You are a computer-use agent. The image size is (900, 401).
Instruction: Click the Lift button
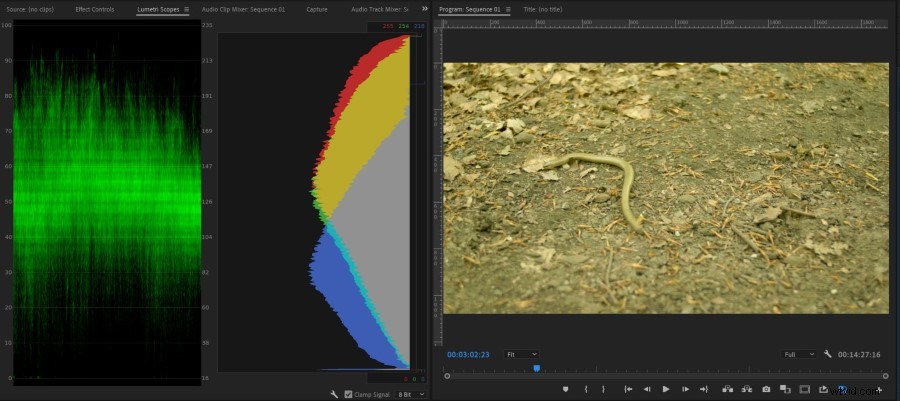tap(728, 389)
